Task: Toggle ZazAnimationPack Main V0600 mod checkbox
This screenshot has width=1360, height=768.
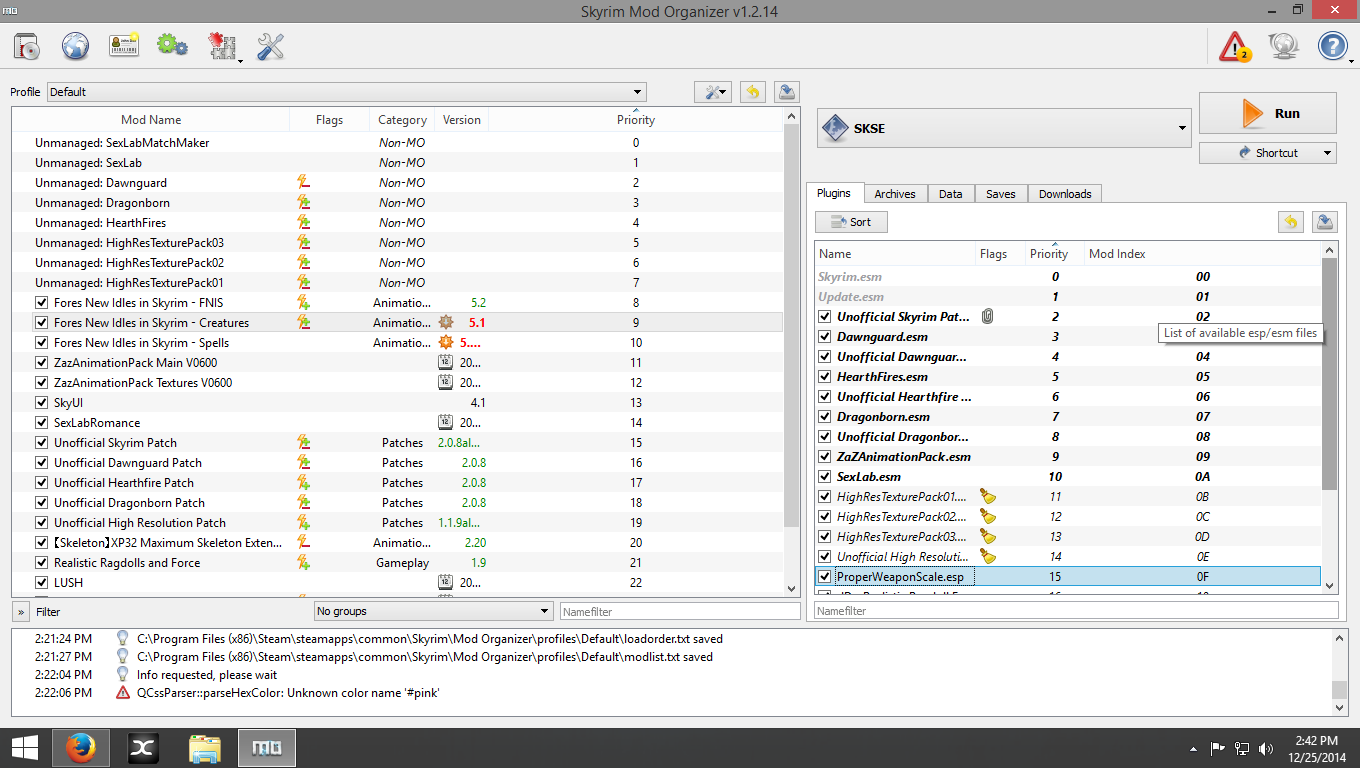Action: tap(42, 363)
